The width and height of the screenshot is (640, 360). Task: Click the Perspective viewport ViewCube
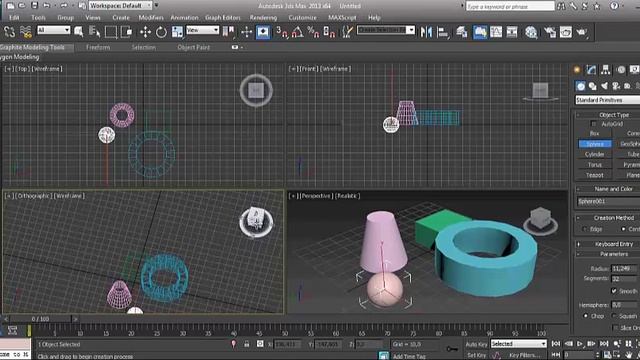[x=540, y=220]
